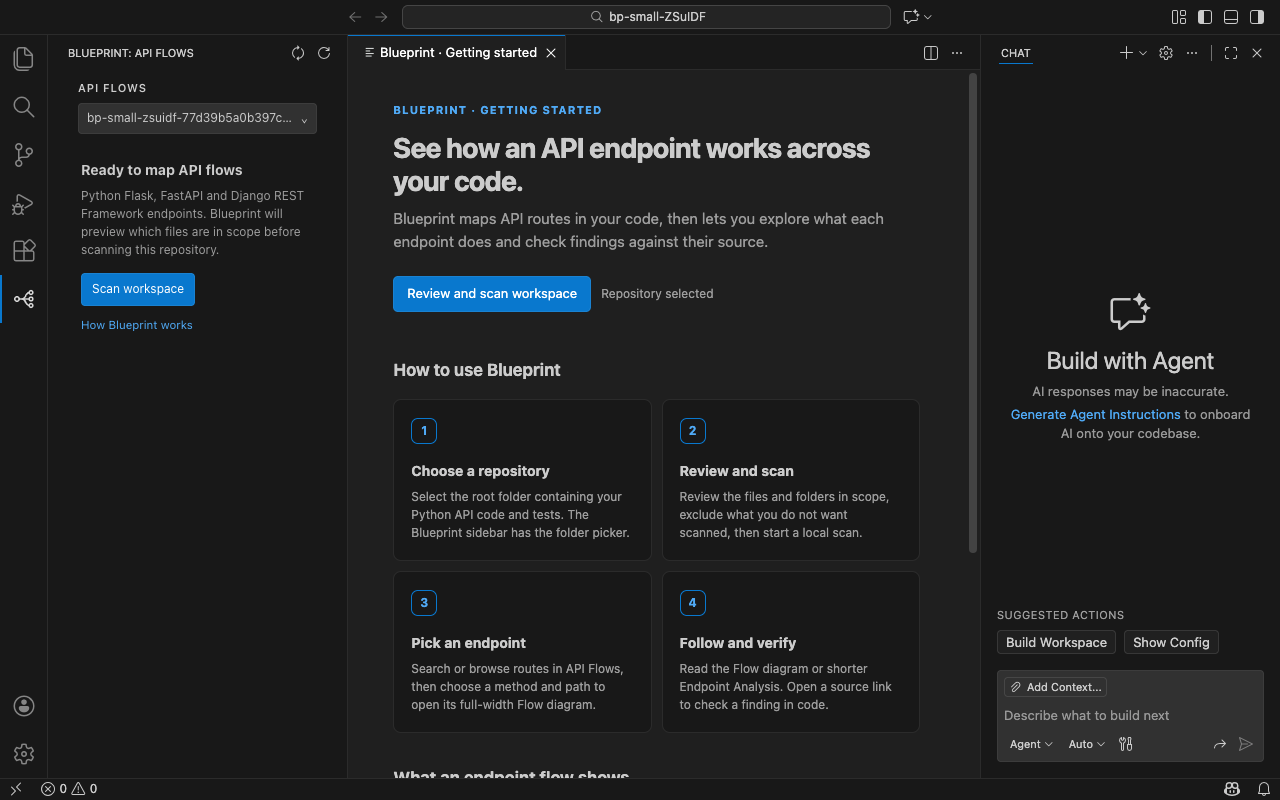Open notifications bell in status bar

coord(1263,789)
